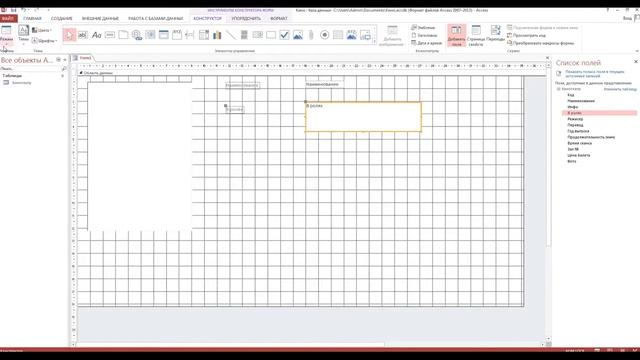The height and width of the screenshot is (360, 640).
Task: Toggle the Добавить поля button
Action: 456,35
